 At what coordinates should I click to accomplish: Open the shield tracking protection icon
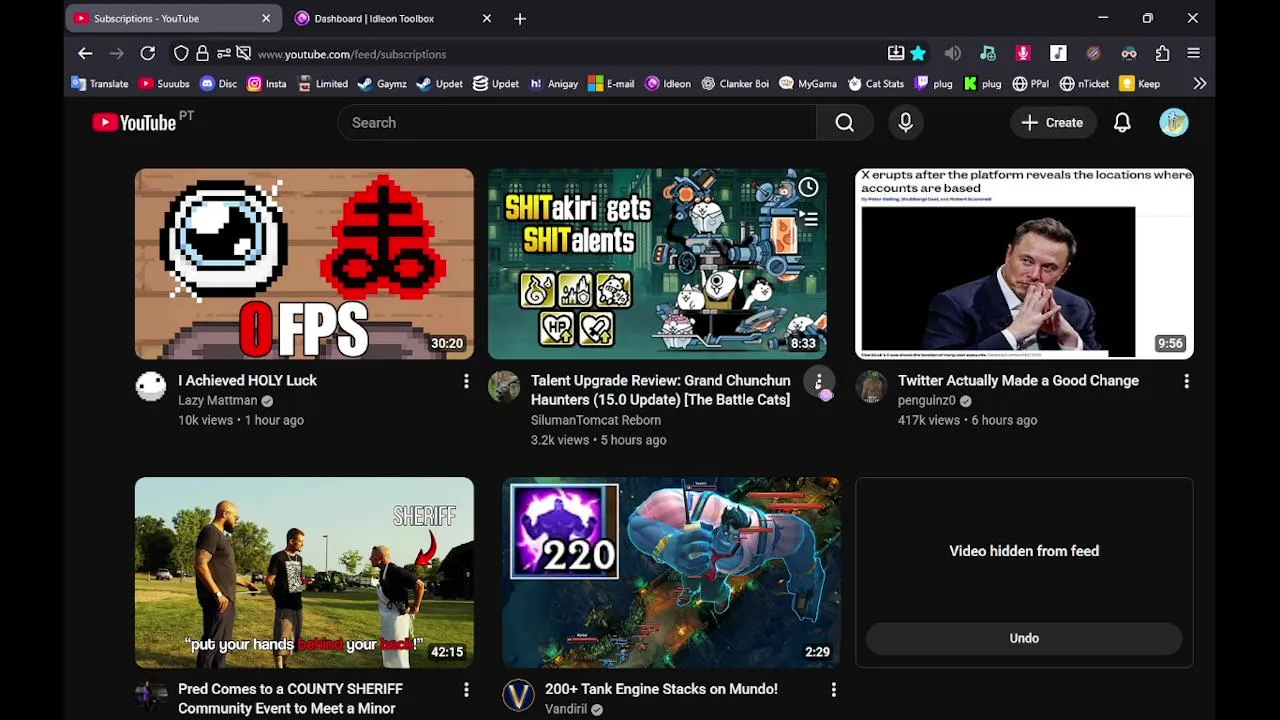point(181,54)
